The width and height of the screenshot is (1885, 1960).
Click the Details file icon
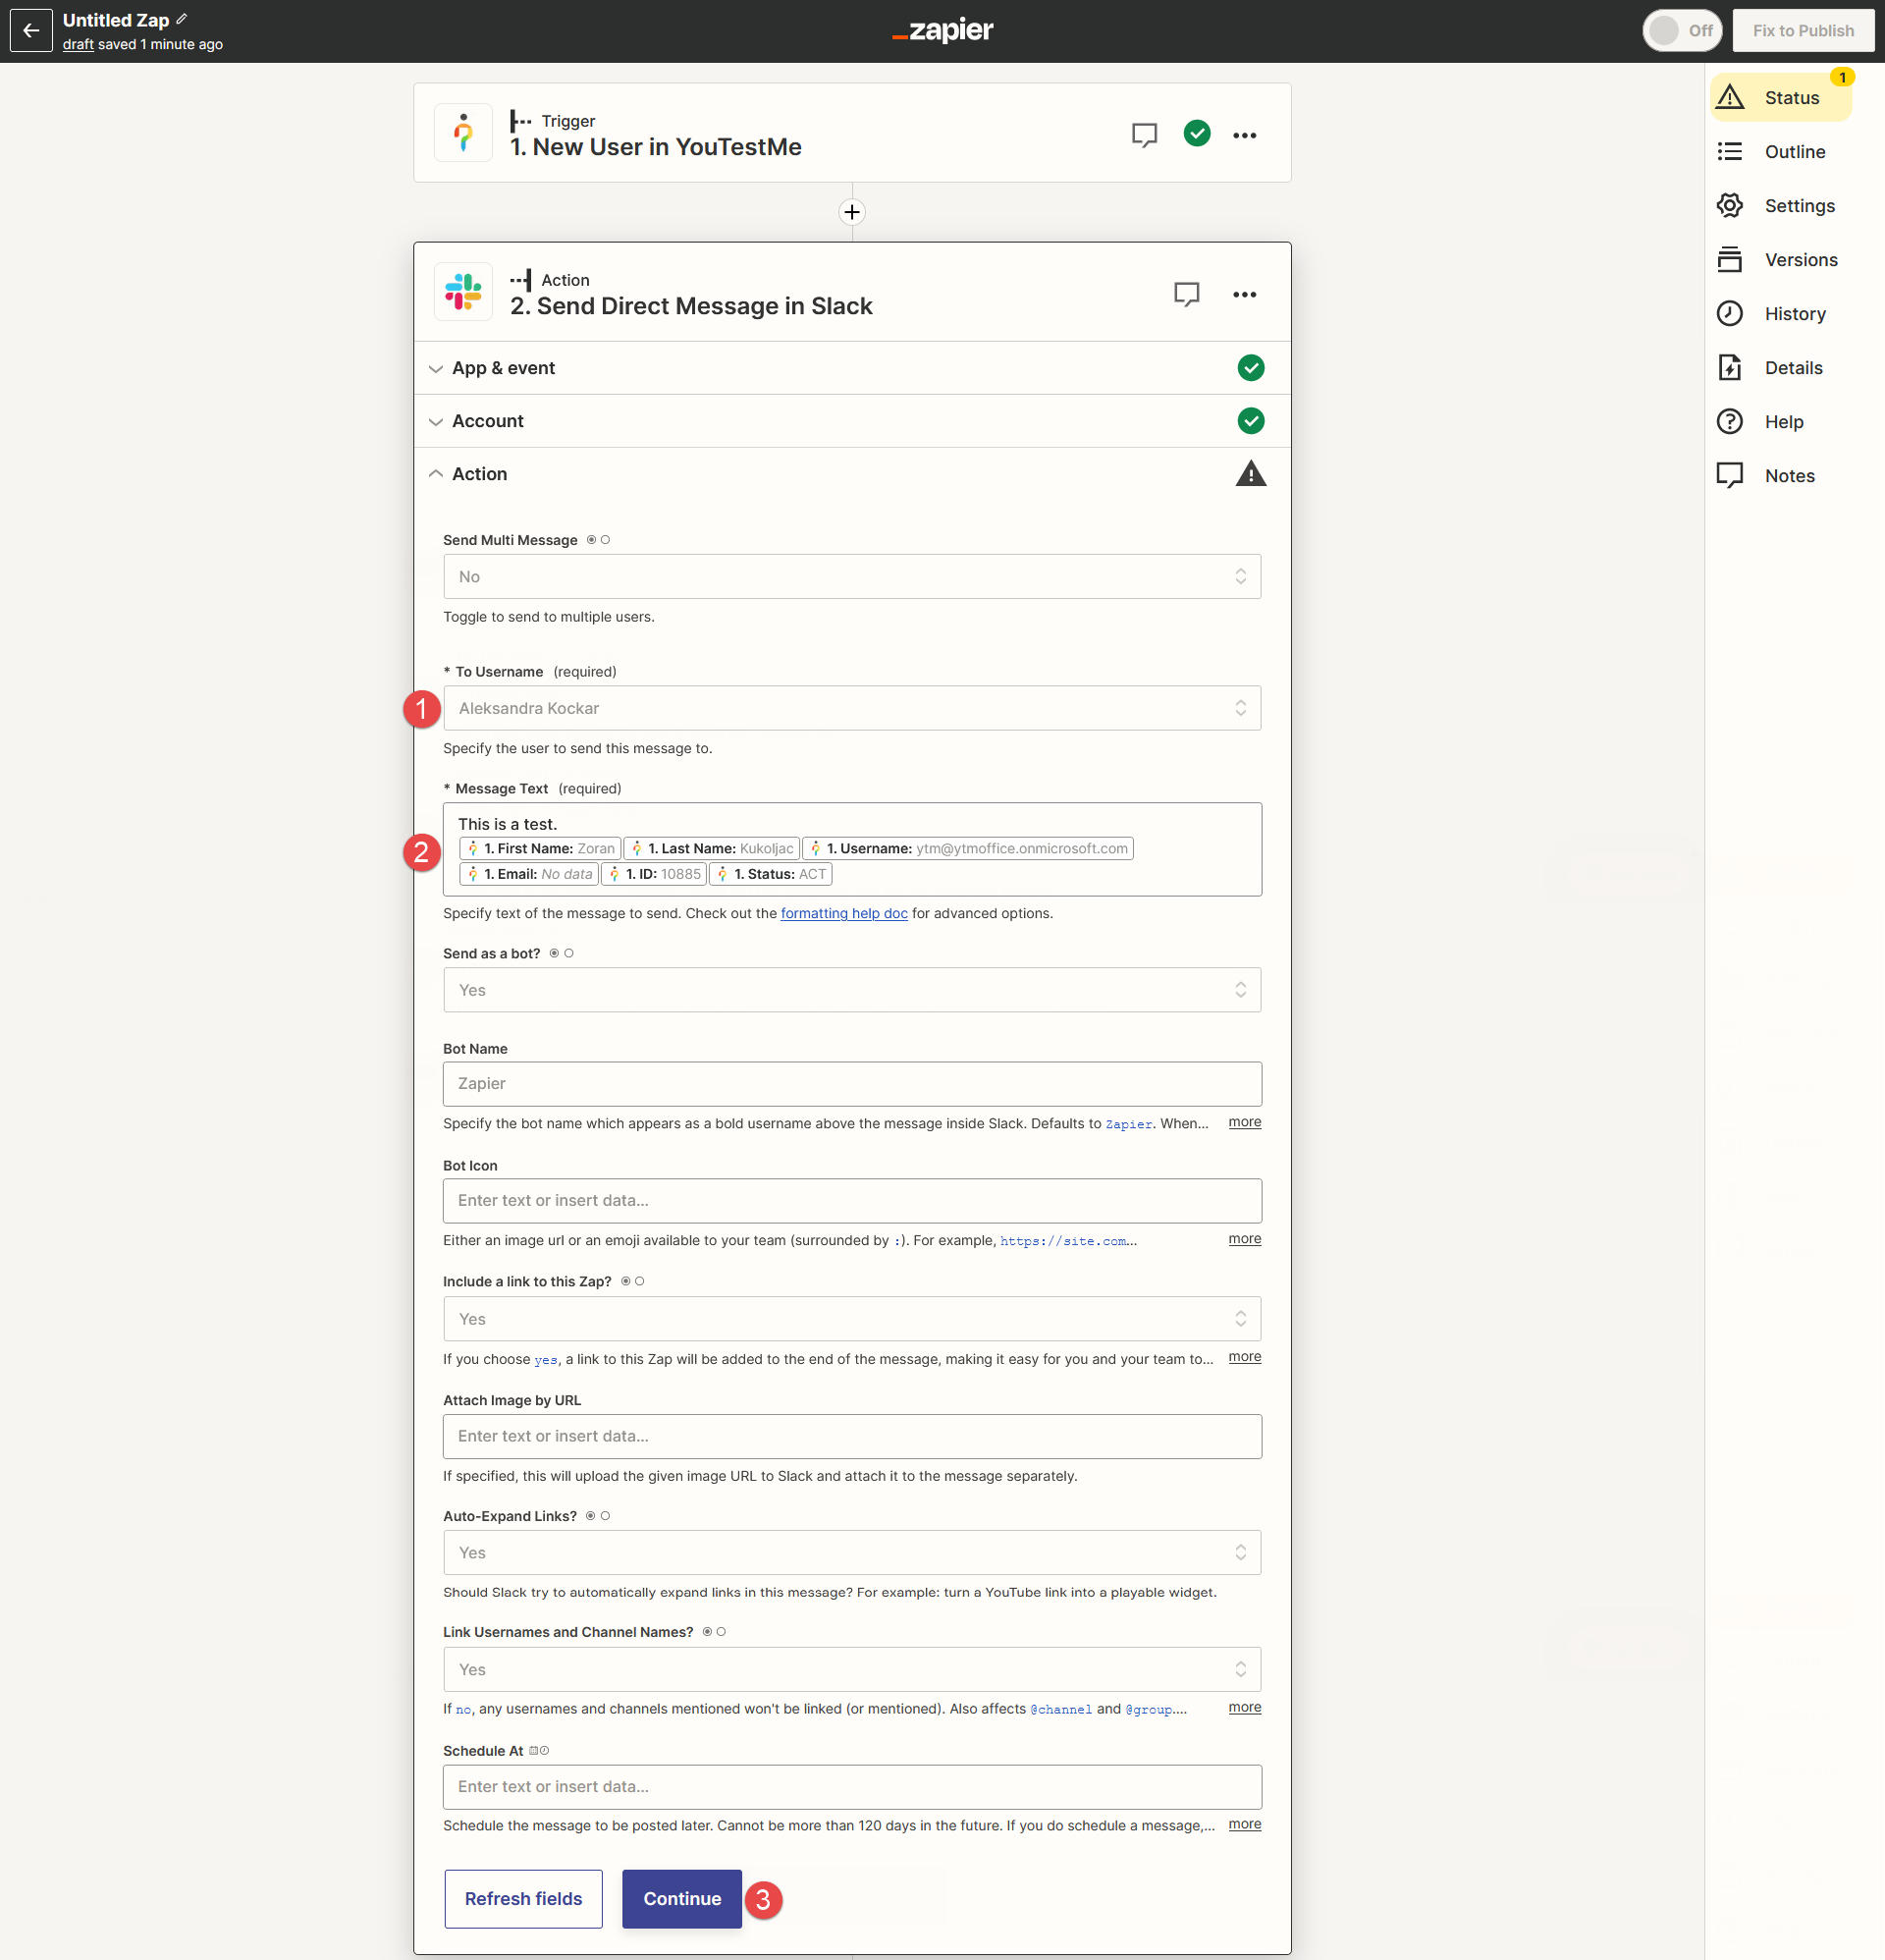click(x=1730, y=367)
